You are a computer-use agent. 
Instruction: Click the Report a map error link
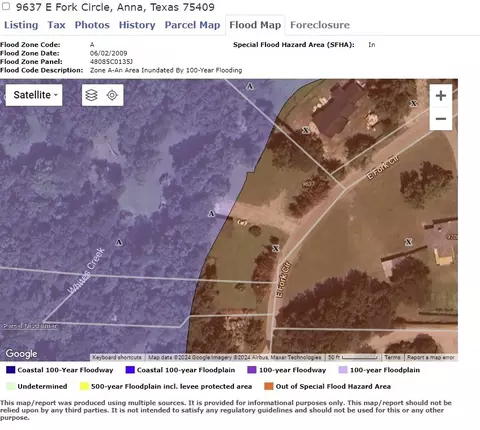[431, 357]
